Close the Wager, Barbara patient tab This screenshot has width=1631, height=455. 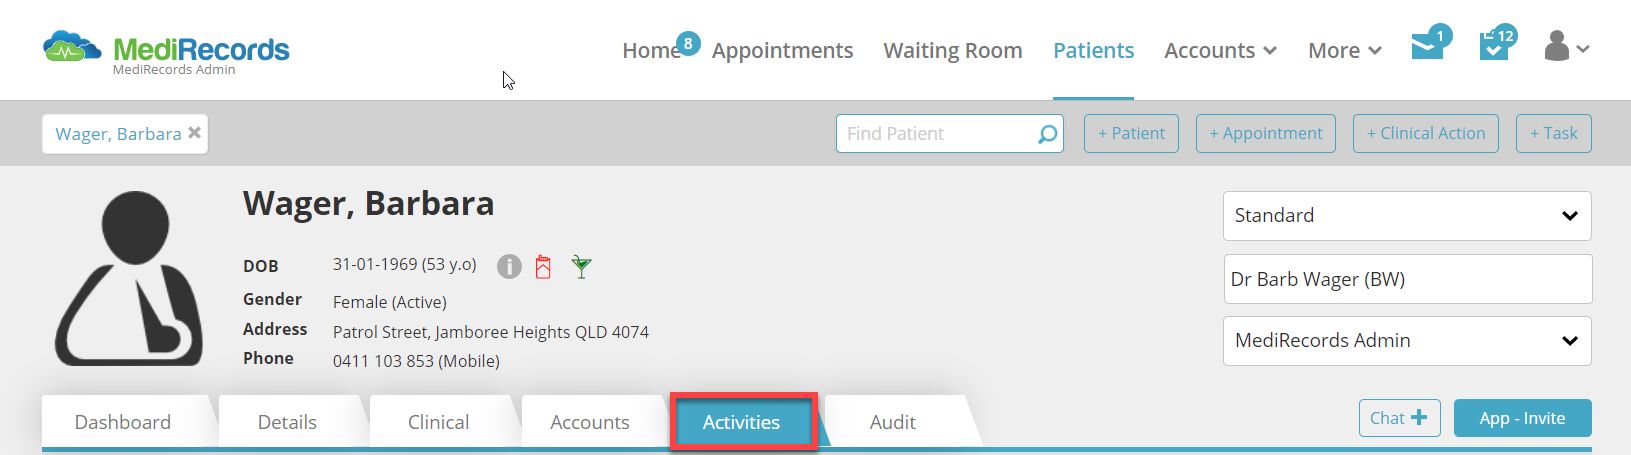195,132
